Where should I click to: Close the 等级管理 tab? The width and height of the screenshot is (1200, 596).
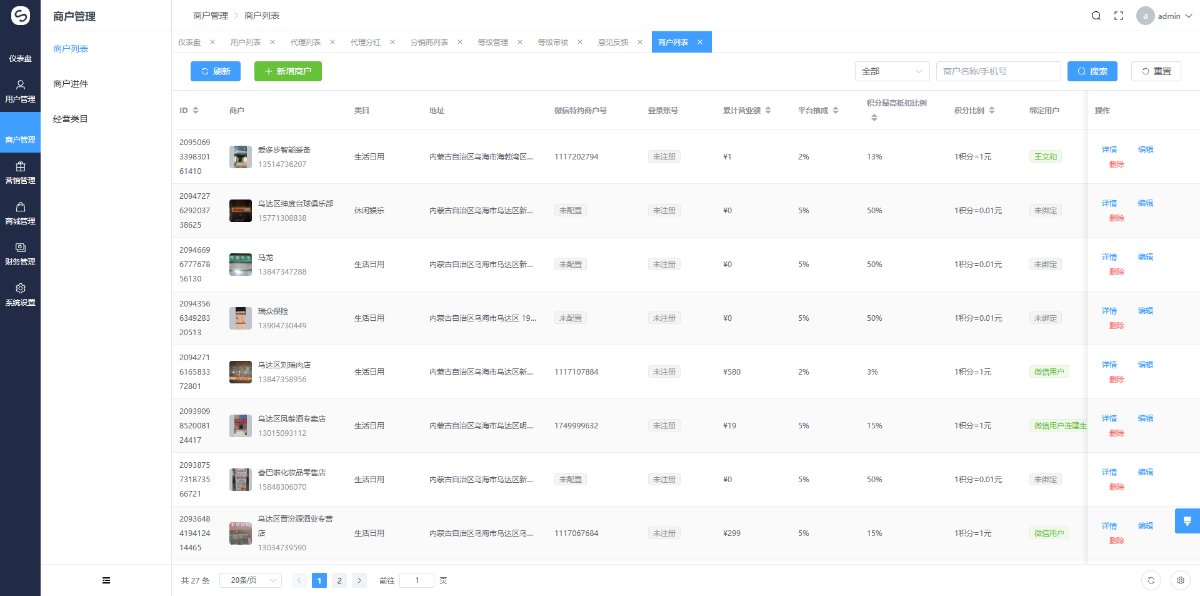click(520, 42)
